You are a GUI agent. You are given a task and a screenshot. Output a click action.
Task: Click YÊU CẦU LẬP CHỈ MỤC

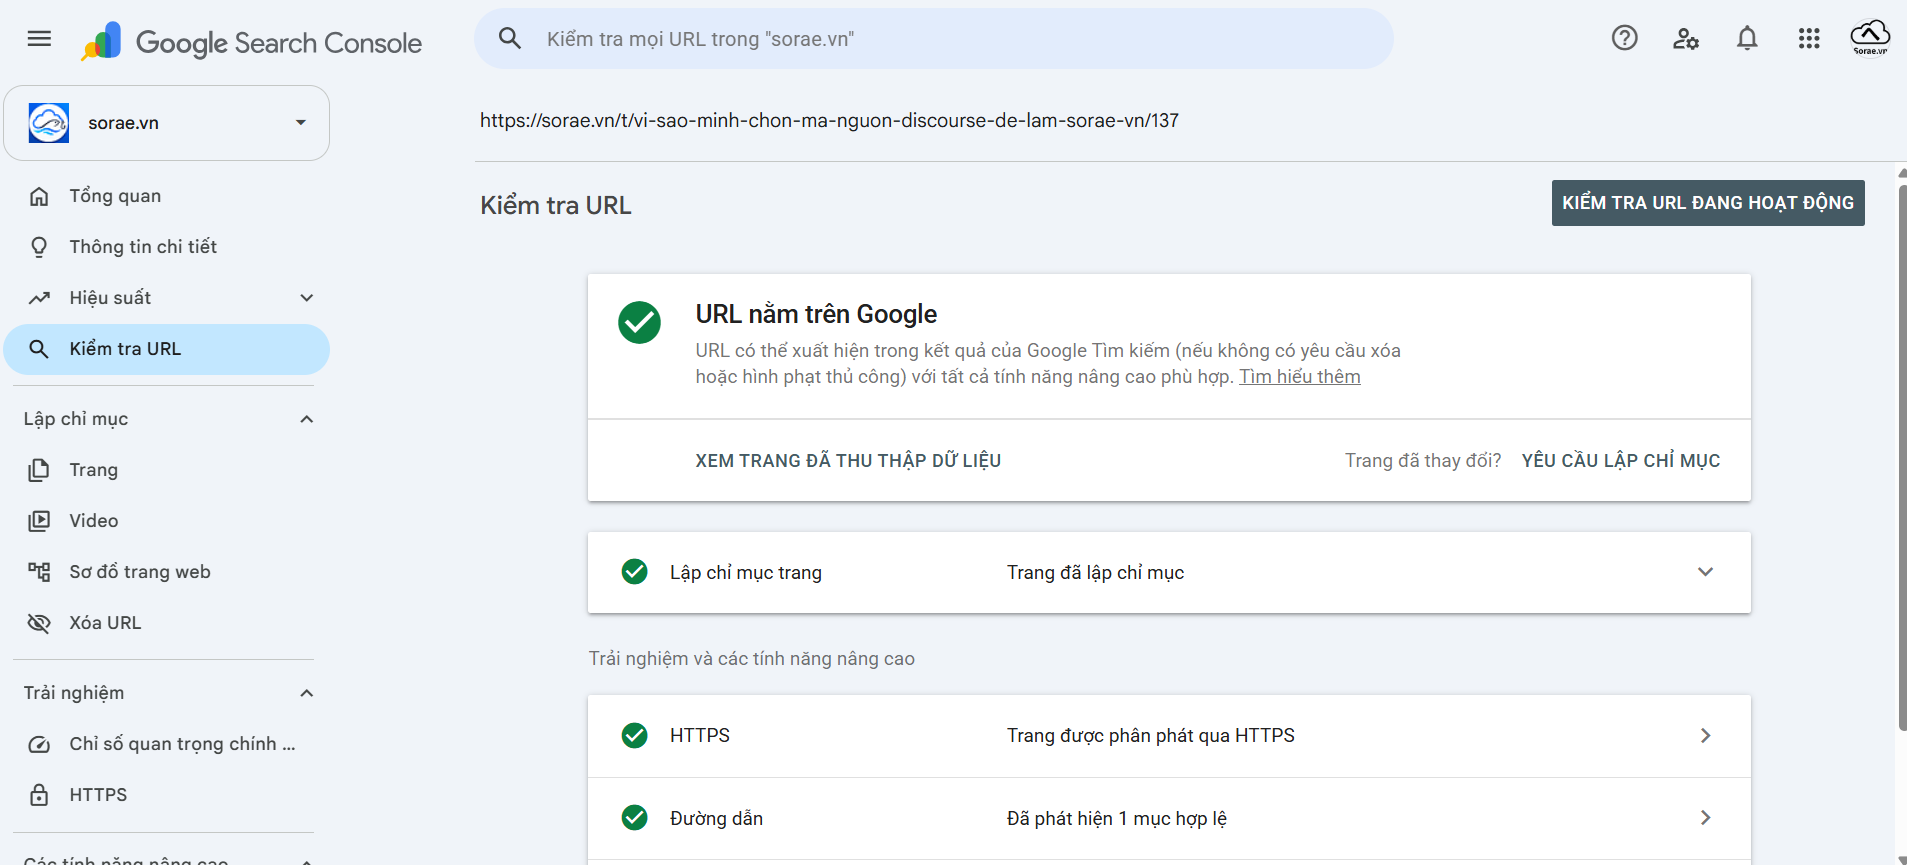point(1621,460)
